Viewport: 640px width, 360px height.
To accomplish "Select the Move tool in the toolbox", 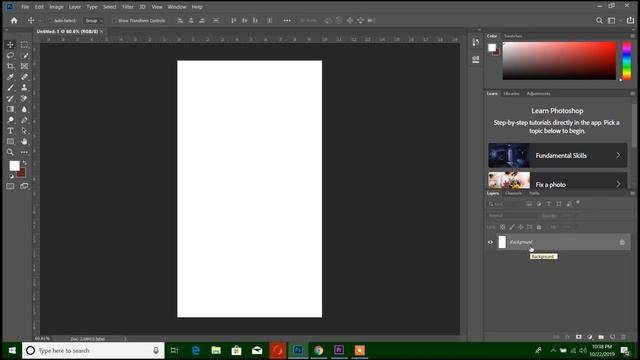I will click(10, 44).
